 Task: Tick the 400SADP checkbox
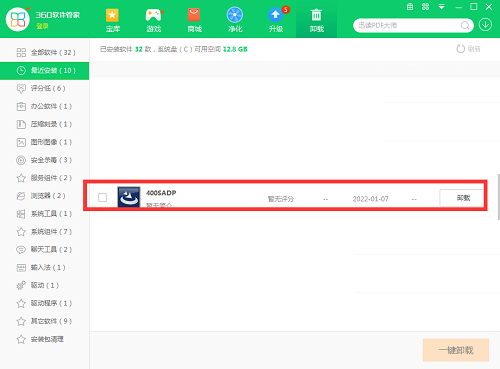pos(103,197)
